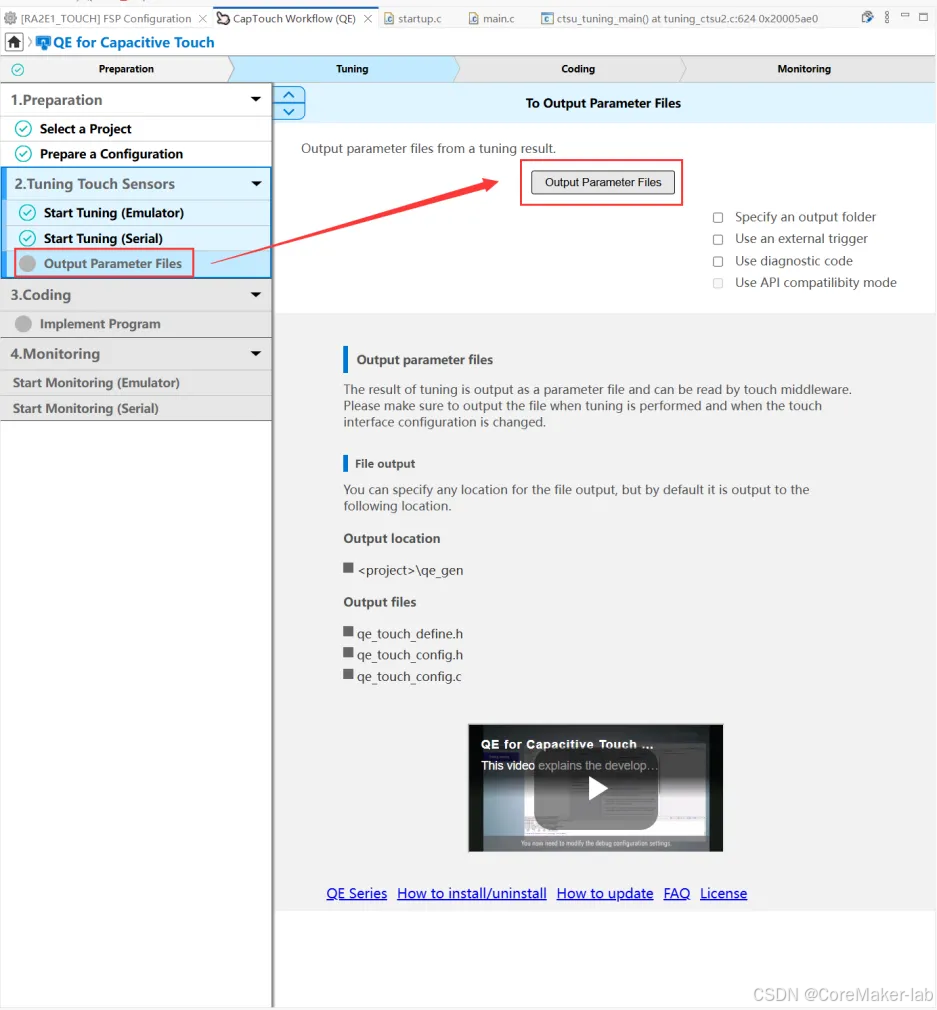Maximize the editor view pane
Screen dimensions: 937x1010
click(x=923, y=17)
